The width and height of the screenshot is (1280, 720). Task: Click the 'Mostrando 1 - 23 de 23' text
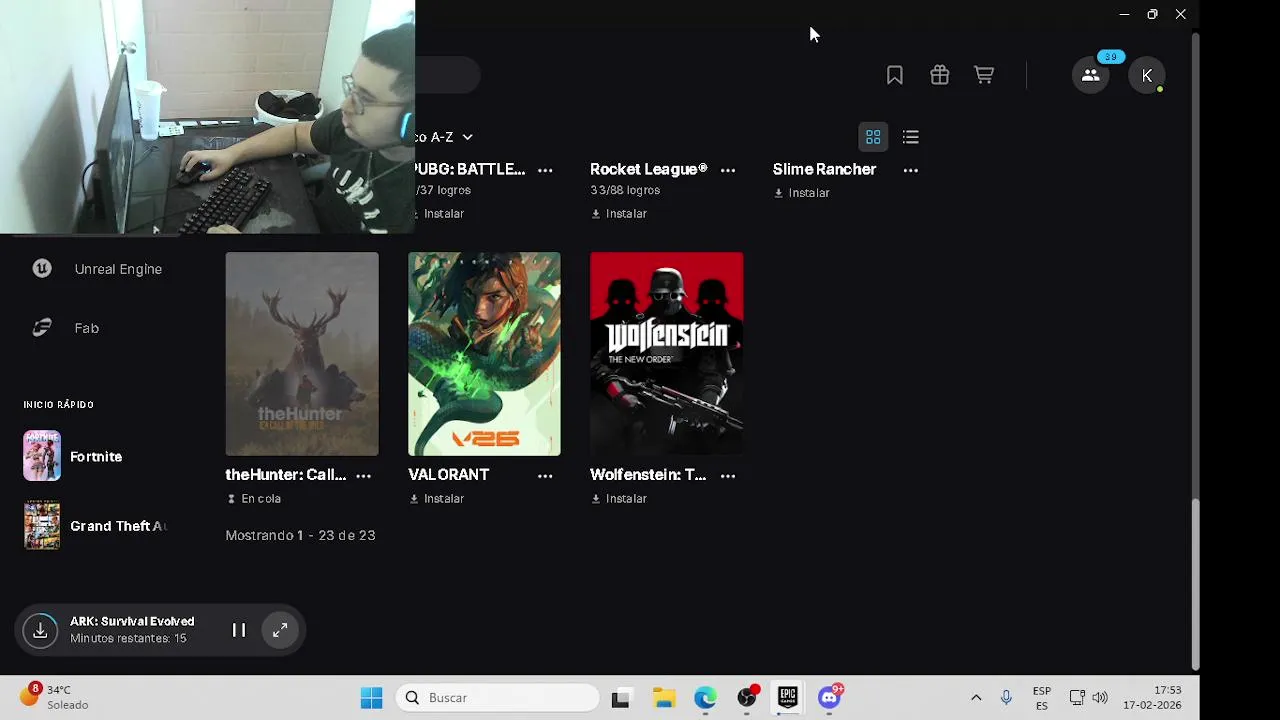[x=300, y=536]
